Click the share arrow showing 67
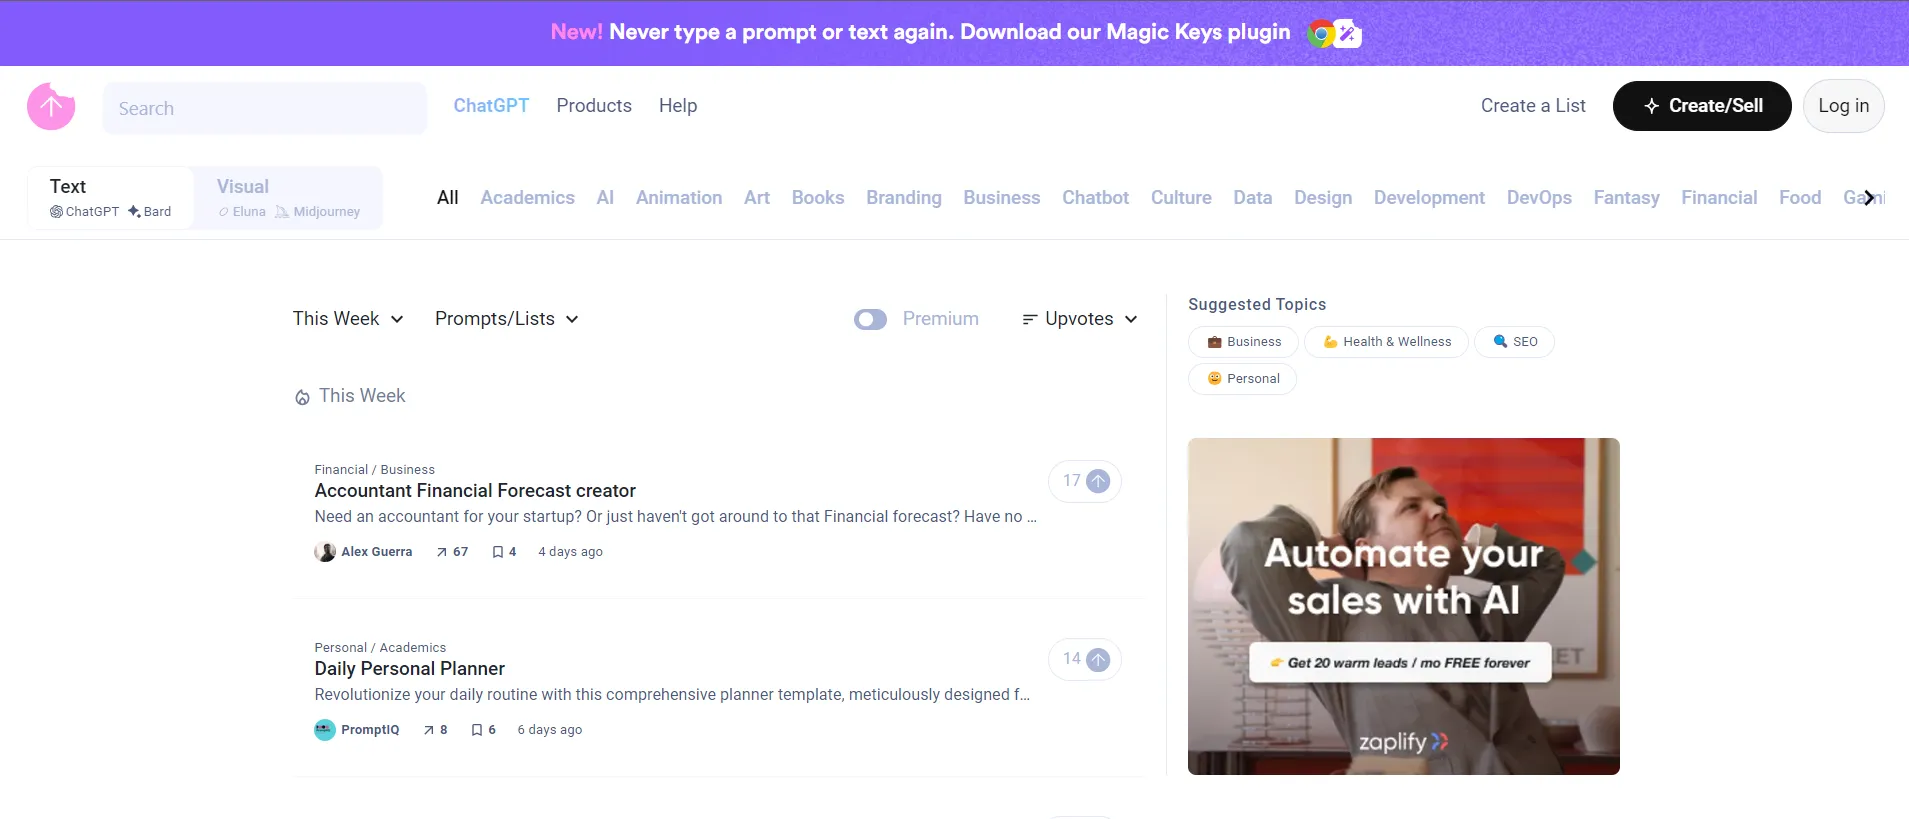 [442, 552]
